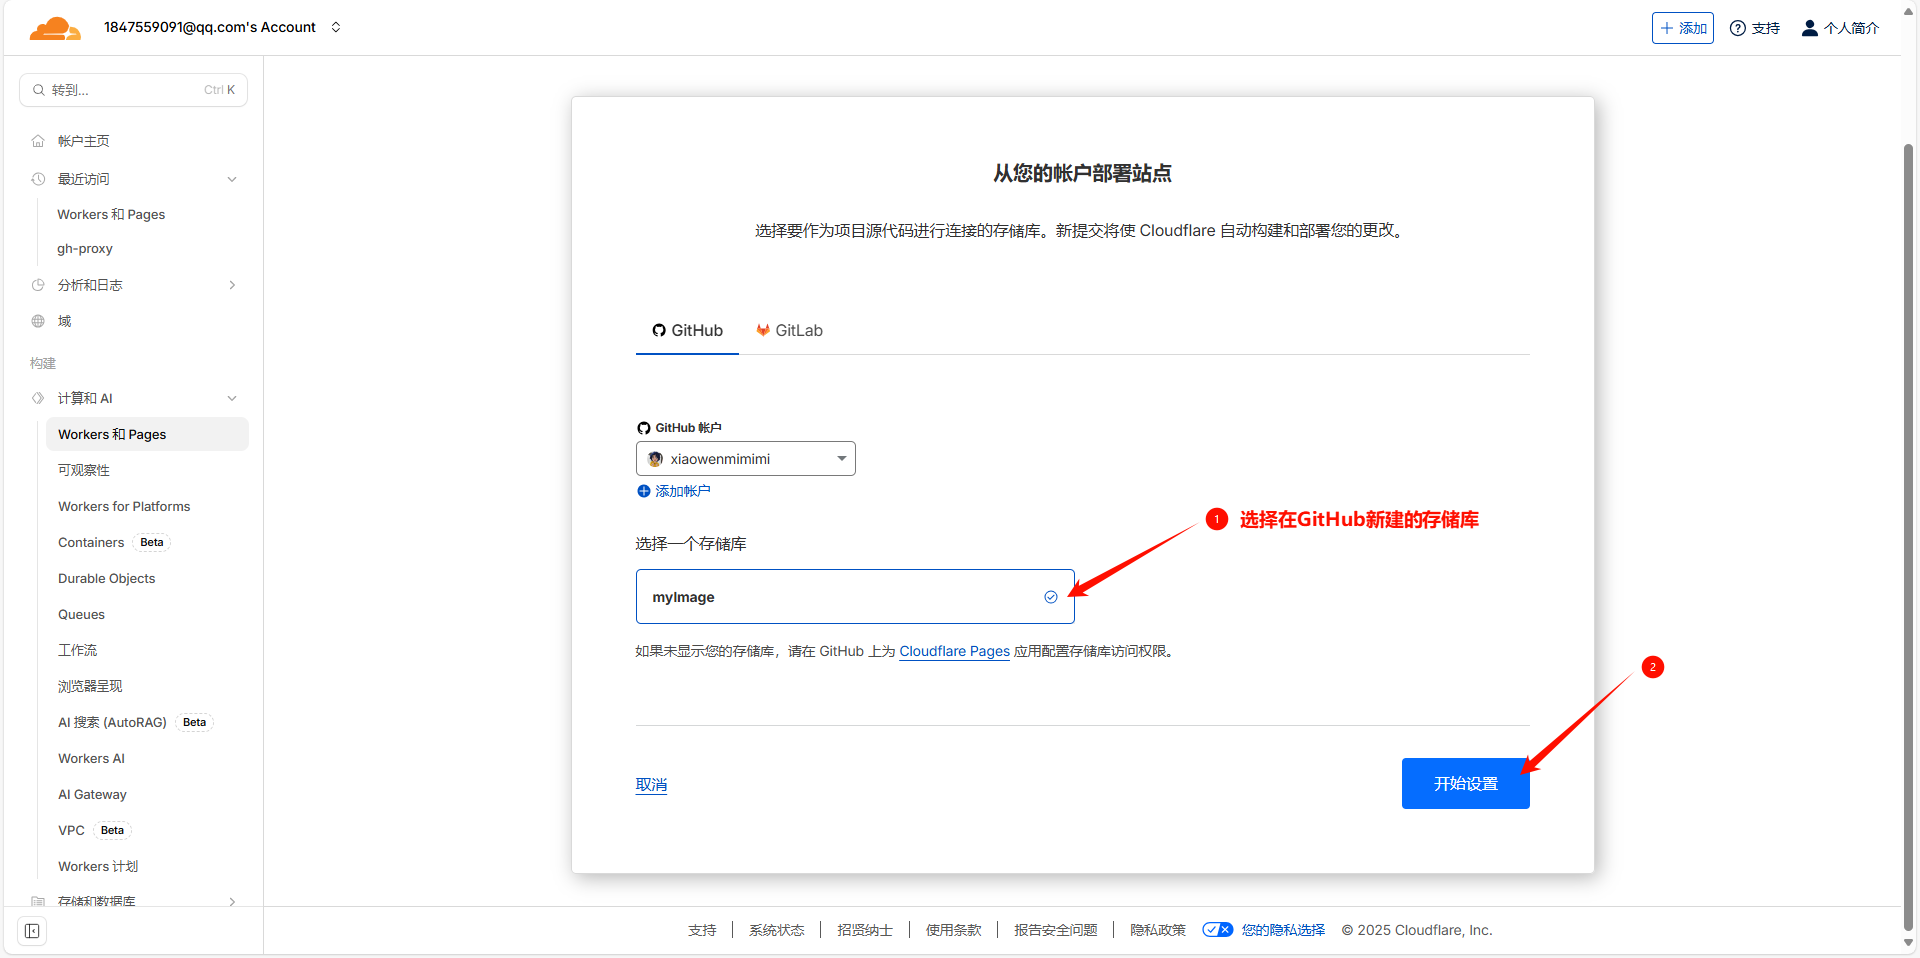
Task: Switch to the GitLab tab
Action: click(x=789, y=331)
